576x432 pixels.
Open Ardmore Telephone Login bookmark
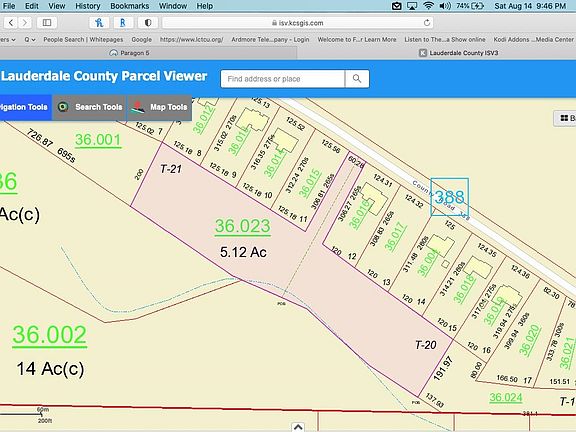(x=270, y=39)
